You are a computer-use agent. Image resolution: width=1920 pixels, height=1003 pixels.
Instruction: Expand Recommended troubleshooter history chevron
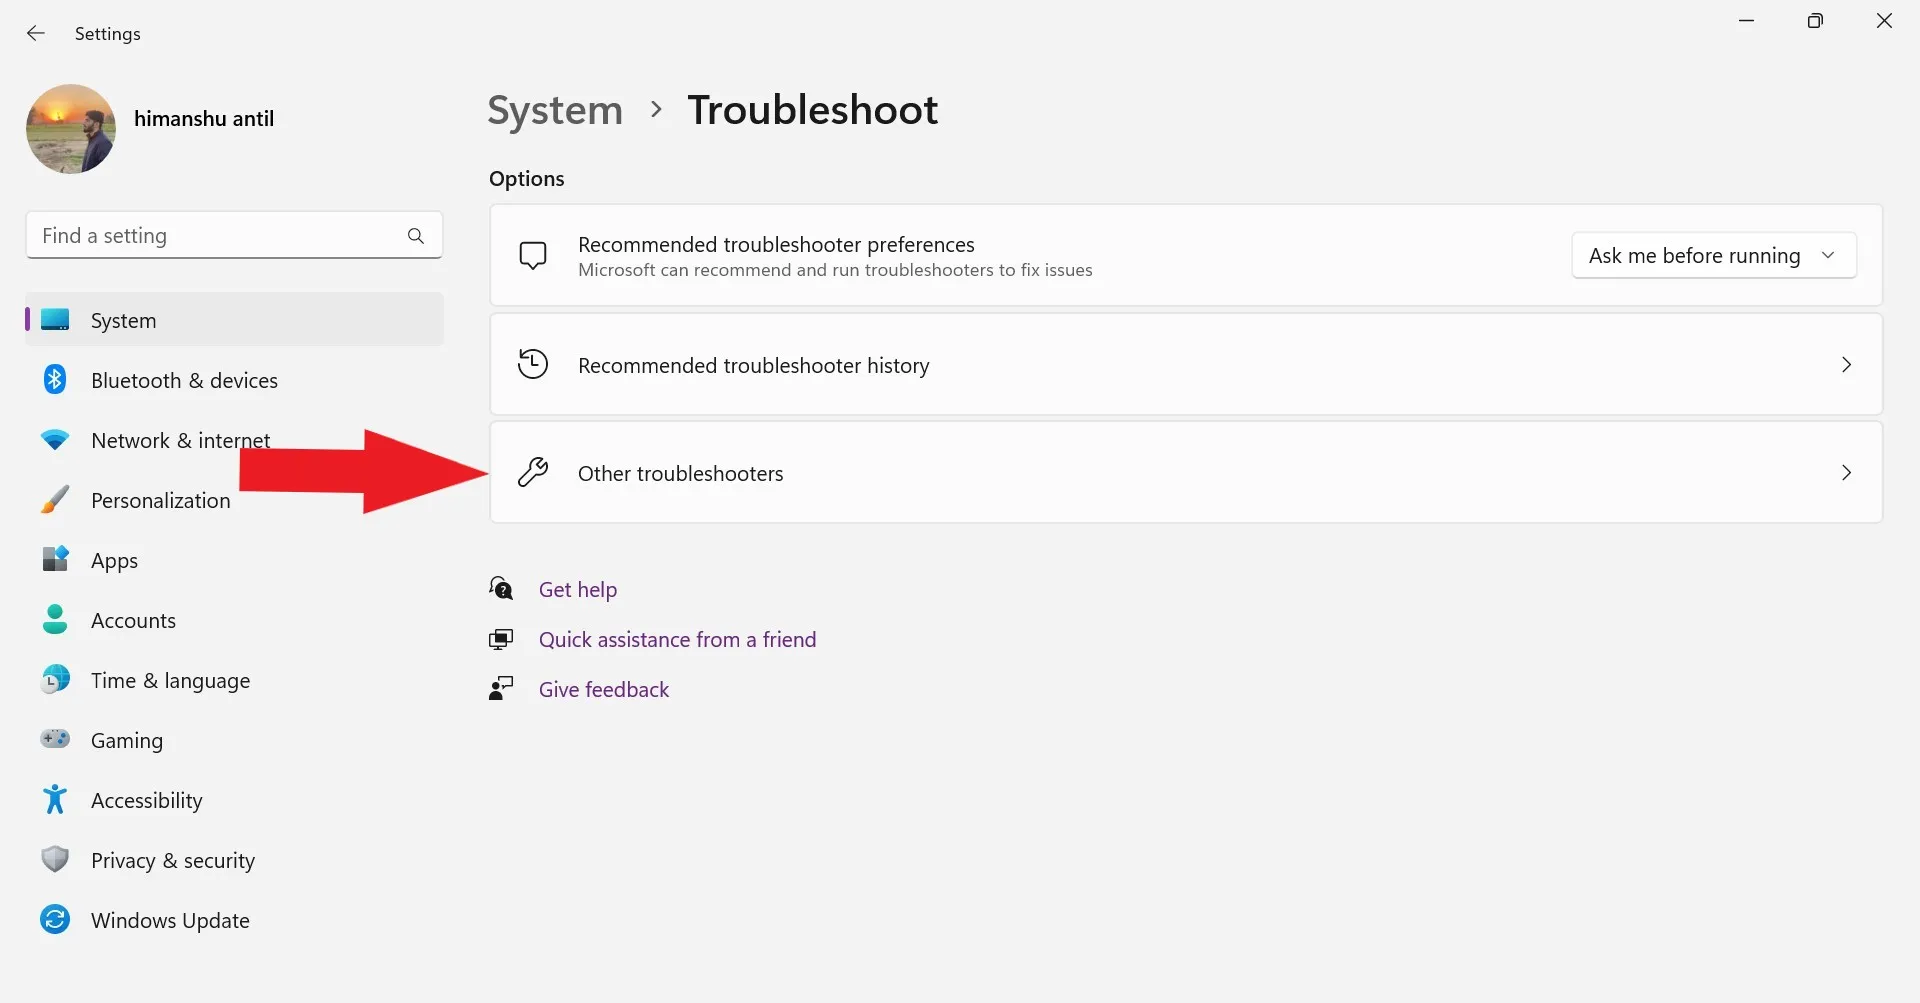click(x=1846, y=365)
